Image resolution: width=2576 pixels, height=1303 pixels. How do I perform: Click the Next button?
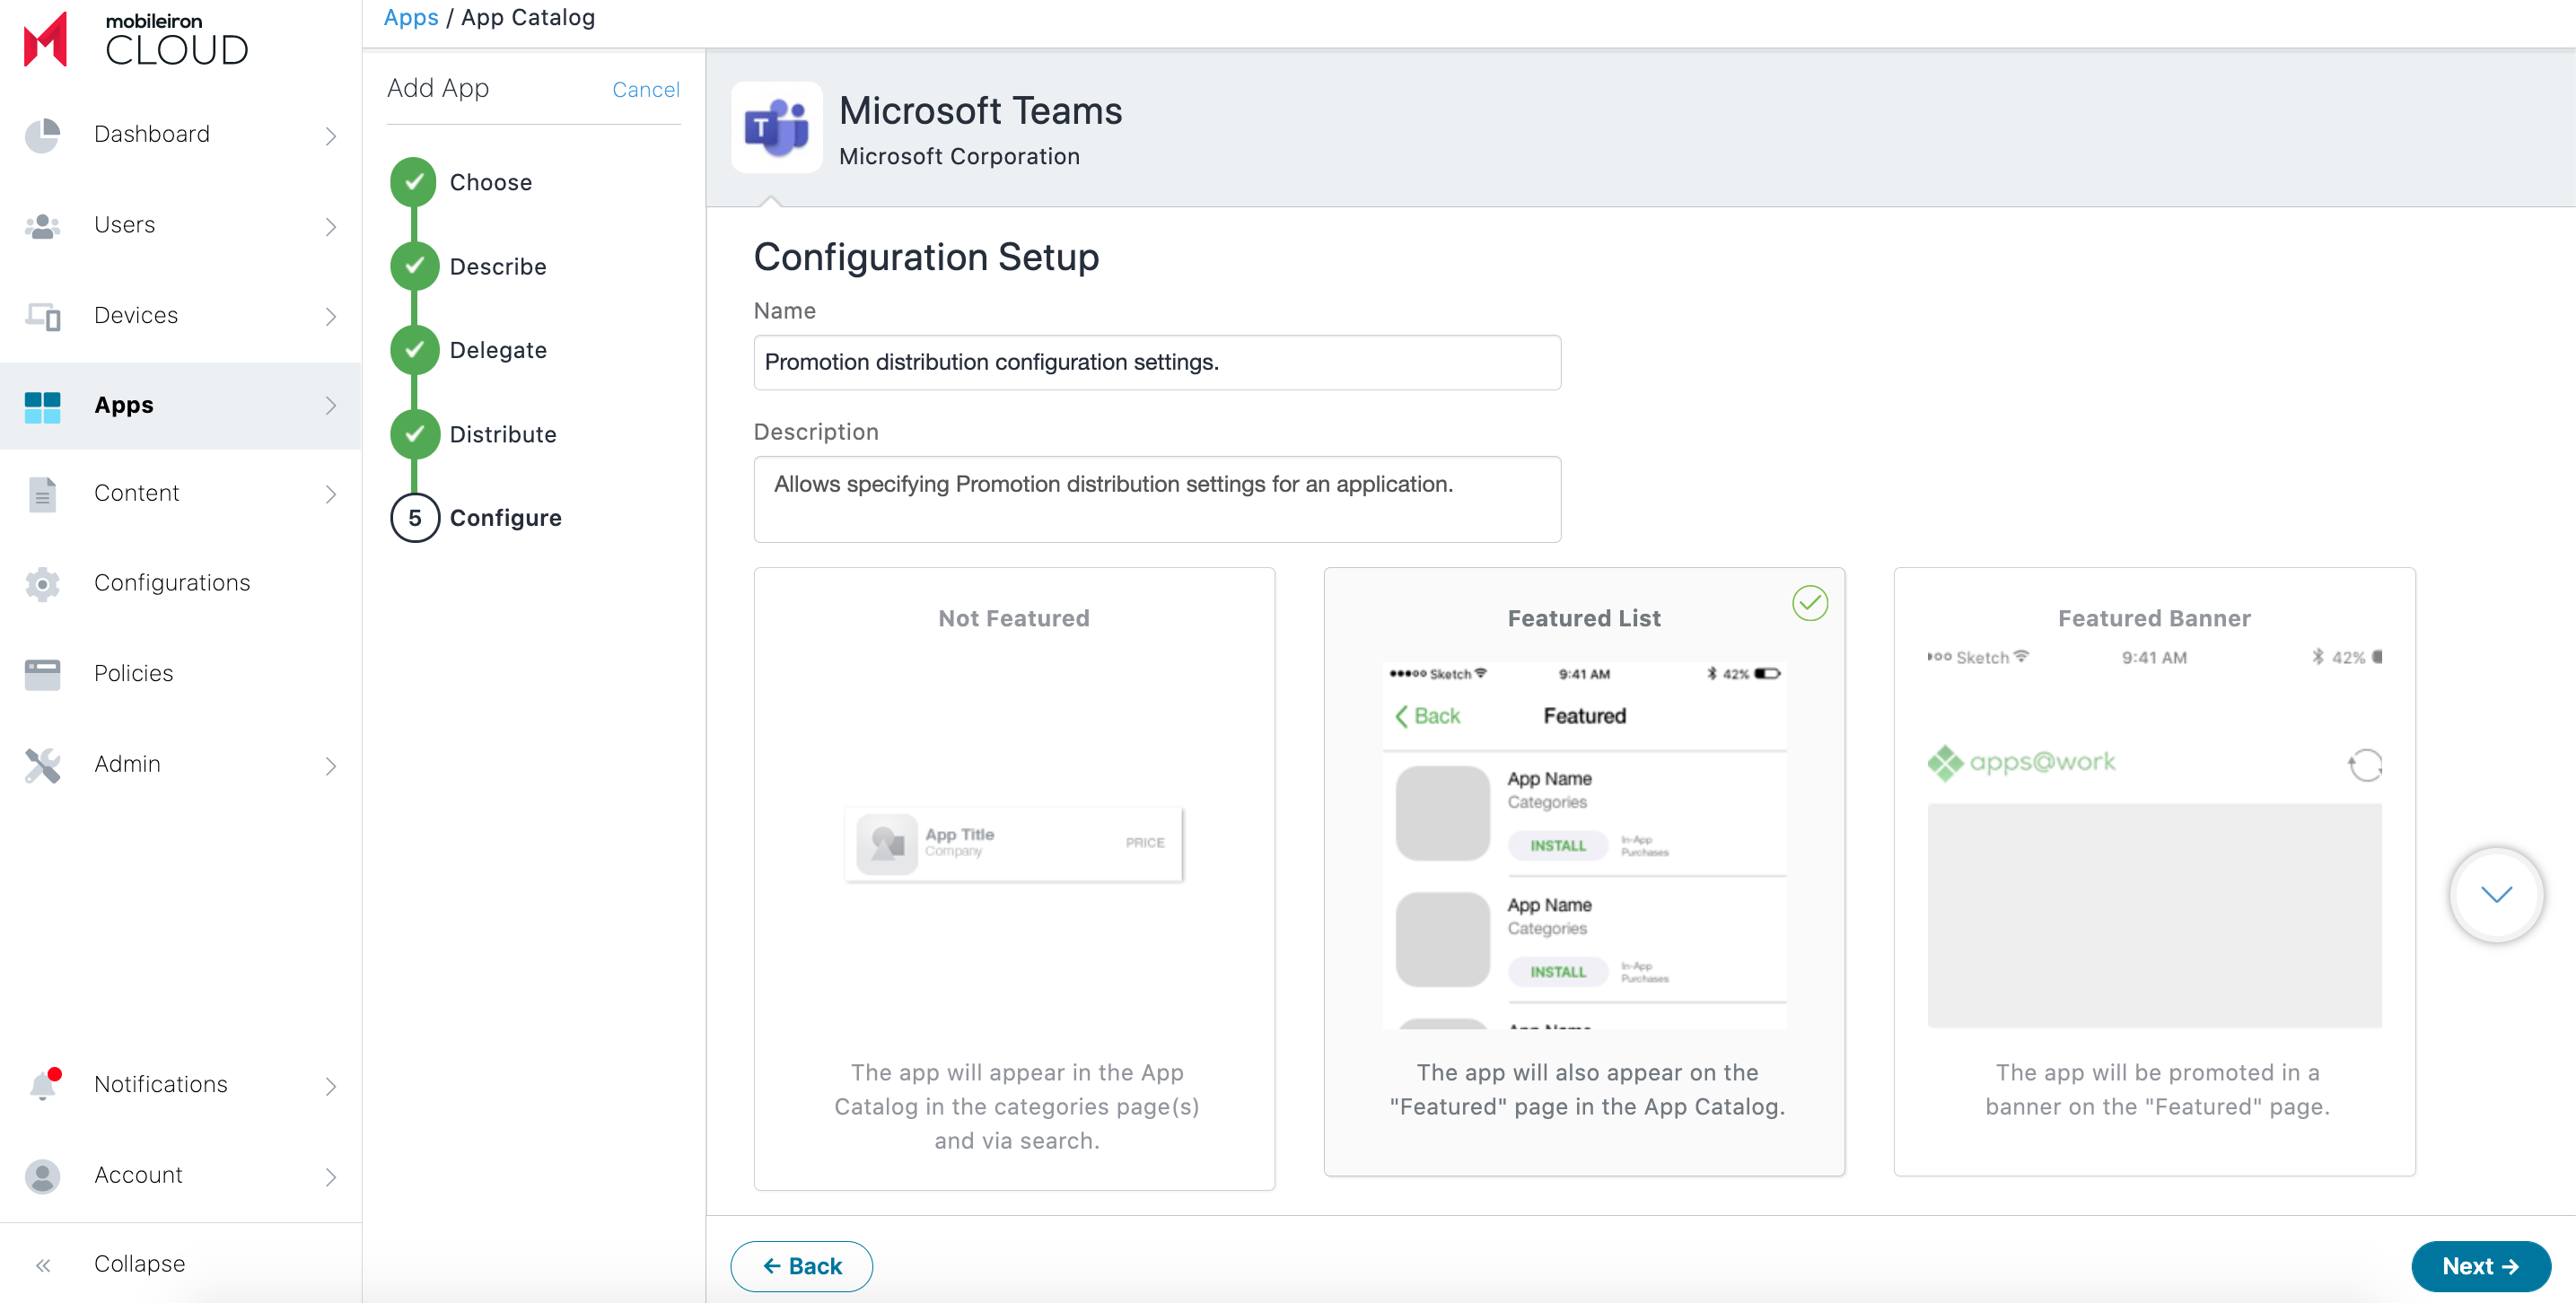tap(2479, 1266)
